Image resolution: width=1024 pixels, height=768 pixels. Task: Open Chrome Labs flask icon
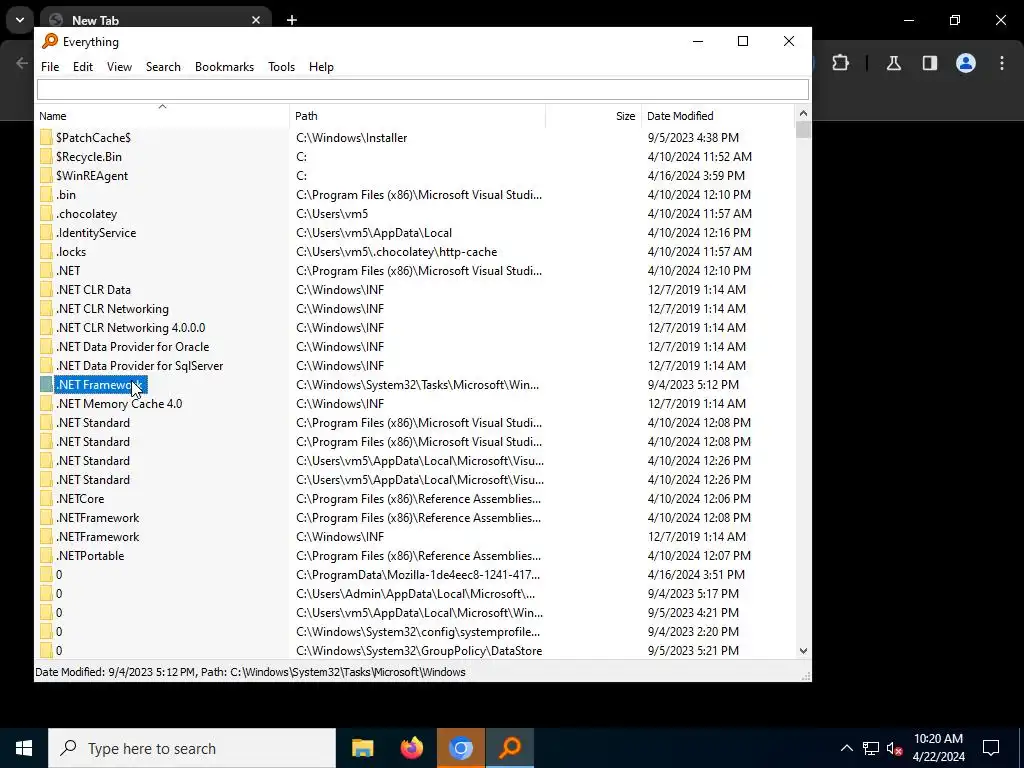(x=893, y=63)
